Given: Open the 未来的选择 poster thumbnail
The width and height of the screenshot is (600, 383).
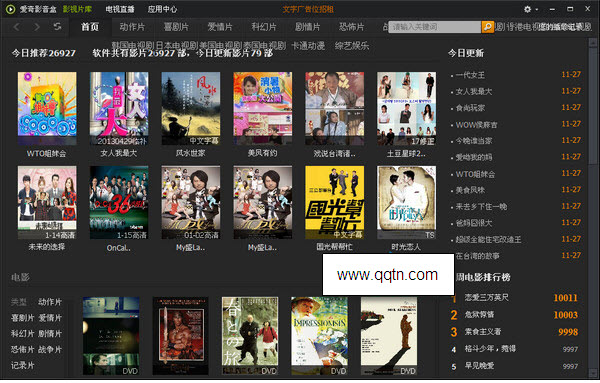Looking at the screenshot, I should click(47, 202).
